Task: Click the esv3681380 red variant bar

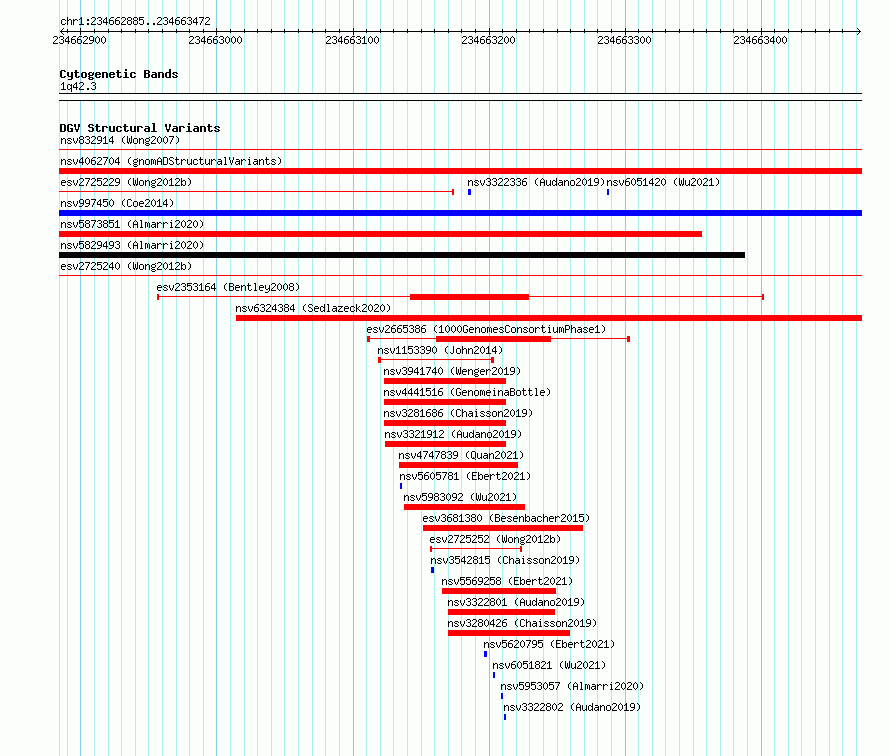Action: 503,528
